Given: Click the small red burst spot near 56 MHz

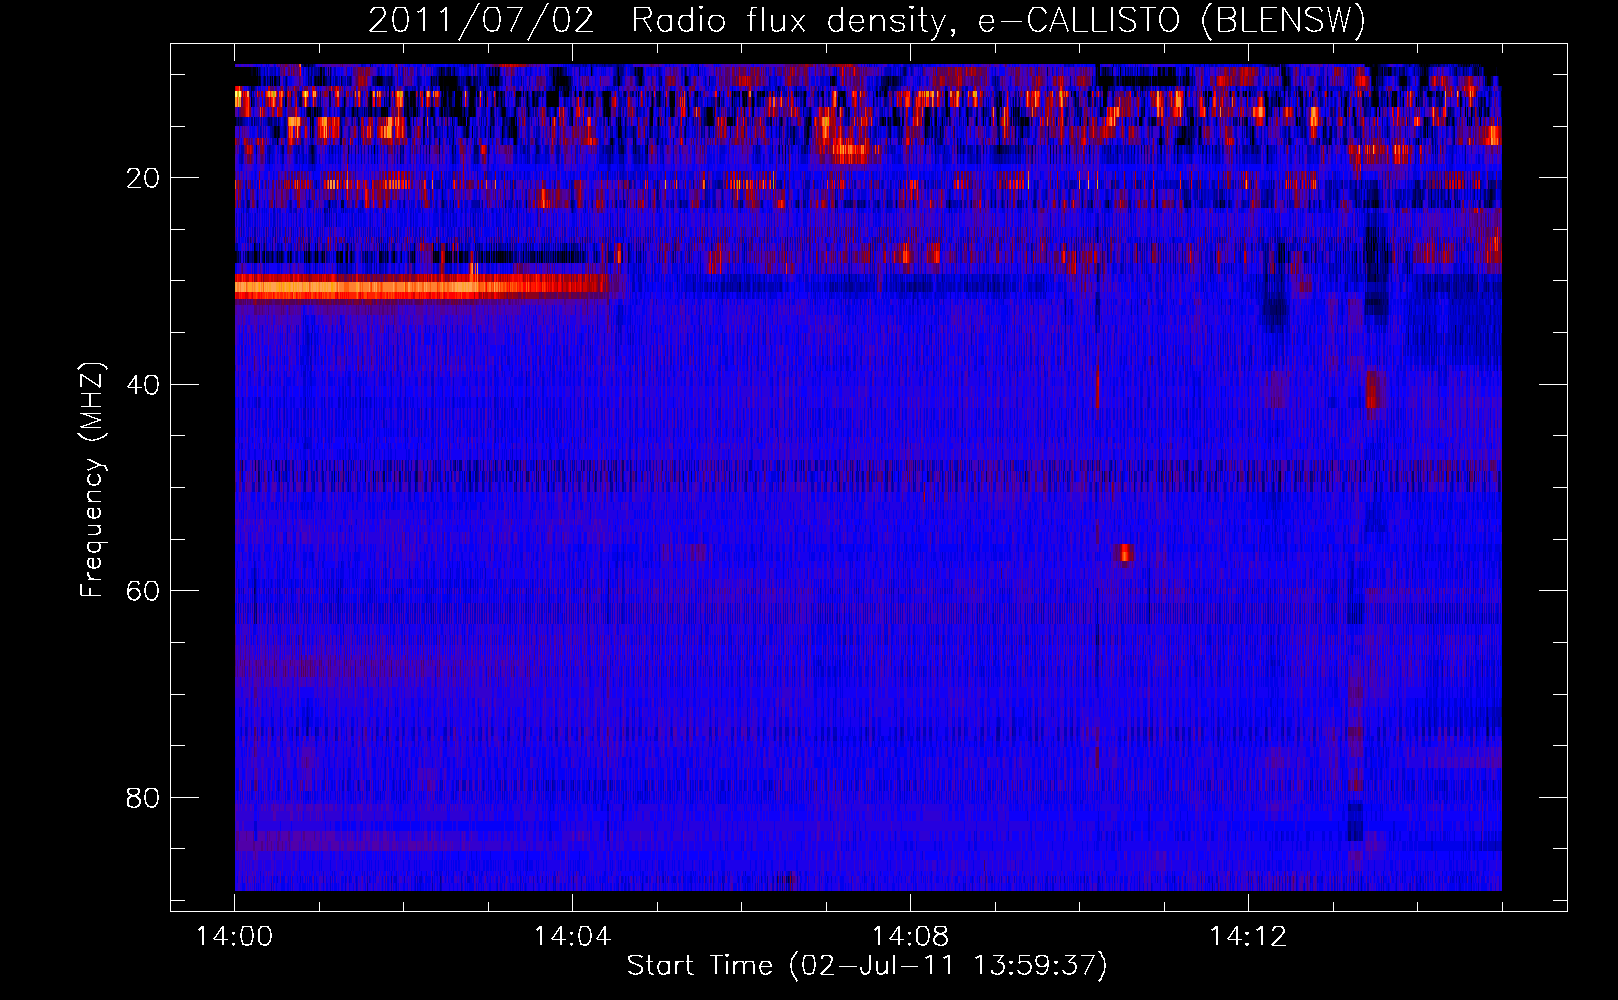Looking at the screenshot, I should [x=1125, y=553].
